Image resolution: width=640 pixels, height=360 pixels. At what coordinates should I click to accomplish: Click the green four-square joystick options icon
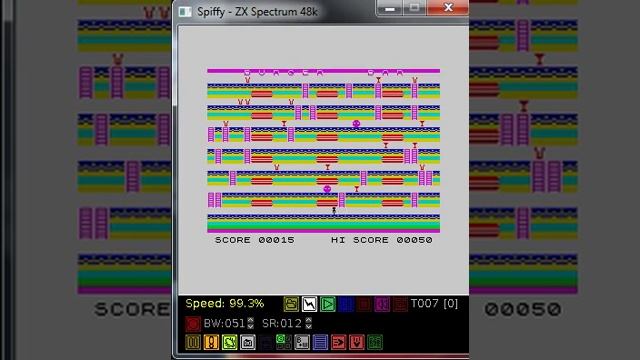point(284,342)
